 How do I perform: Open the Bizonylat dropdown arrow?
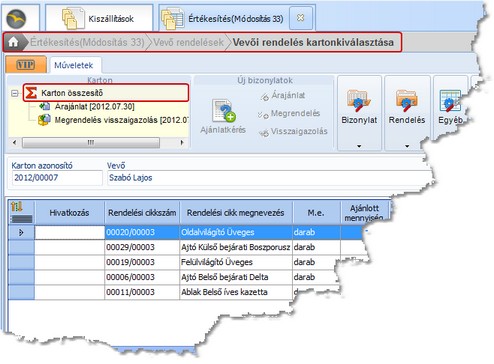tap(359, 146)
